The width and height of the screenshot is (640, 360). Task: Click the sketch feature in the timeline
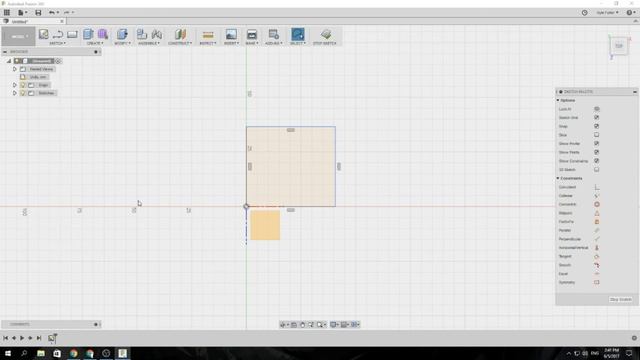[52, 338]
